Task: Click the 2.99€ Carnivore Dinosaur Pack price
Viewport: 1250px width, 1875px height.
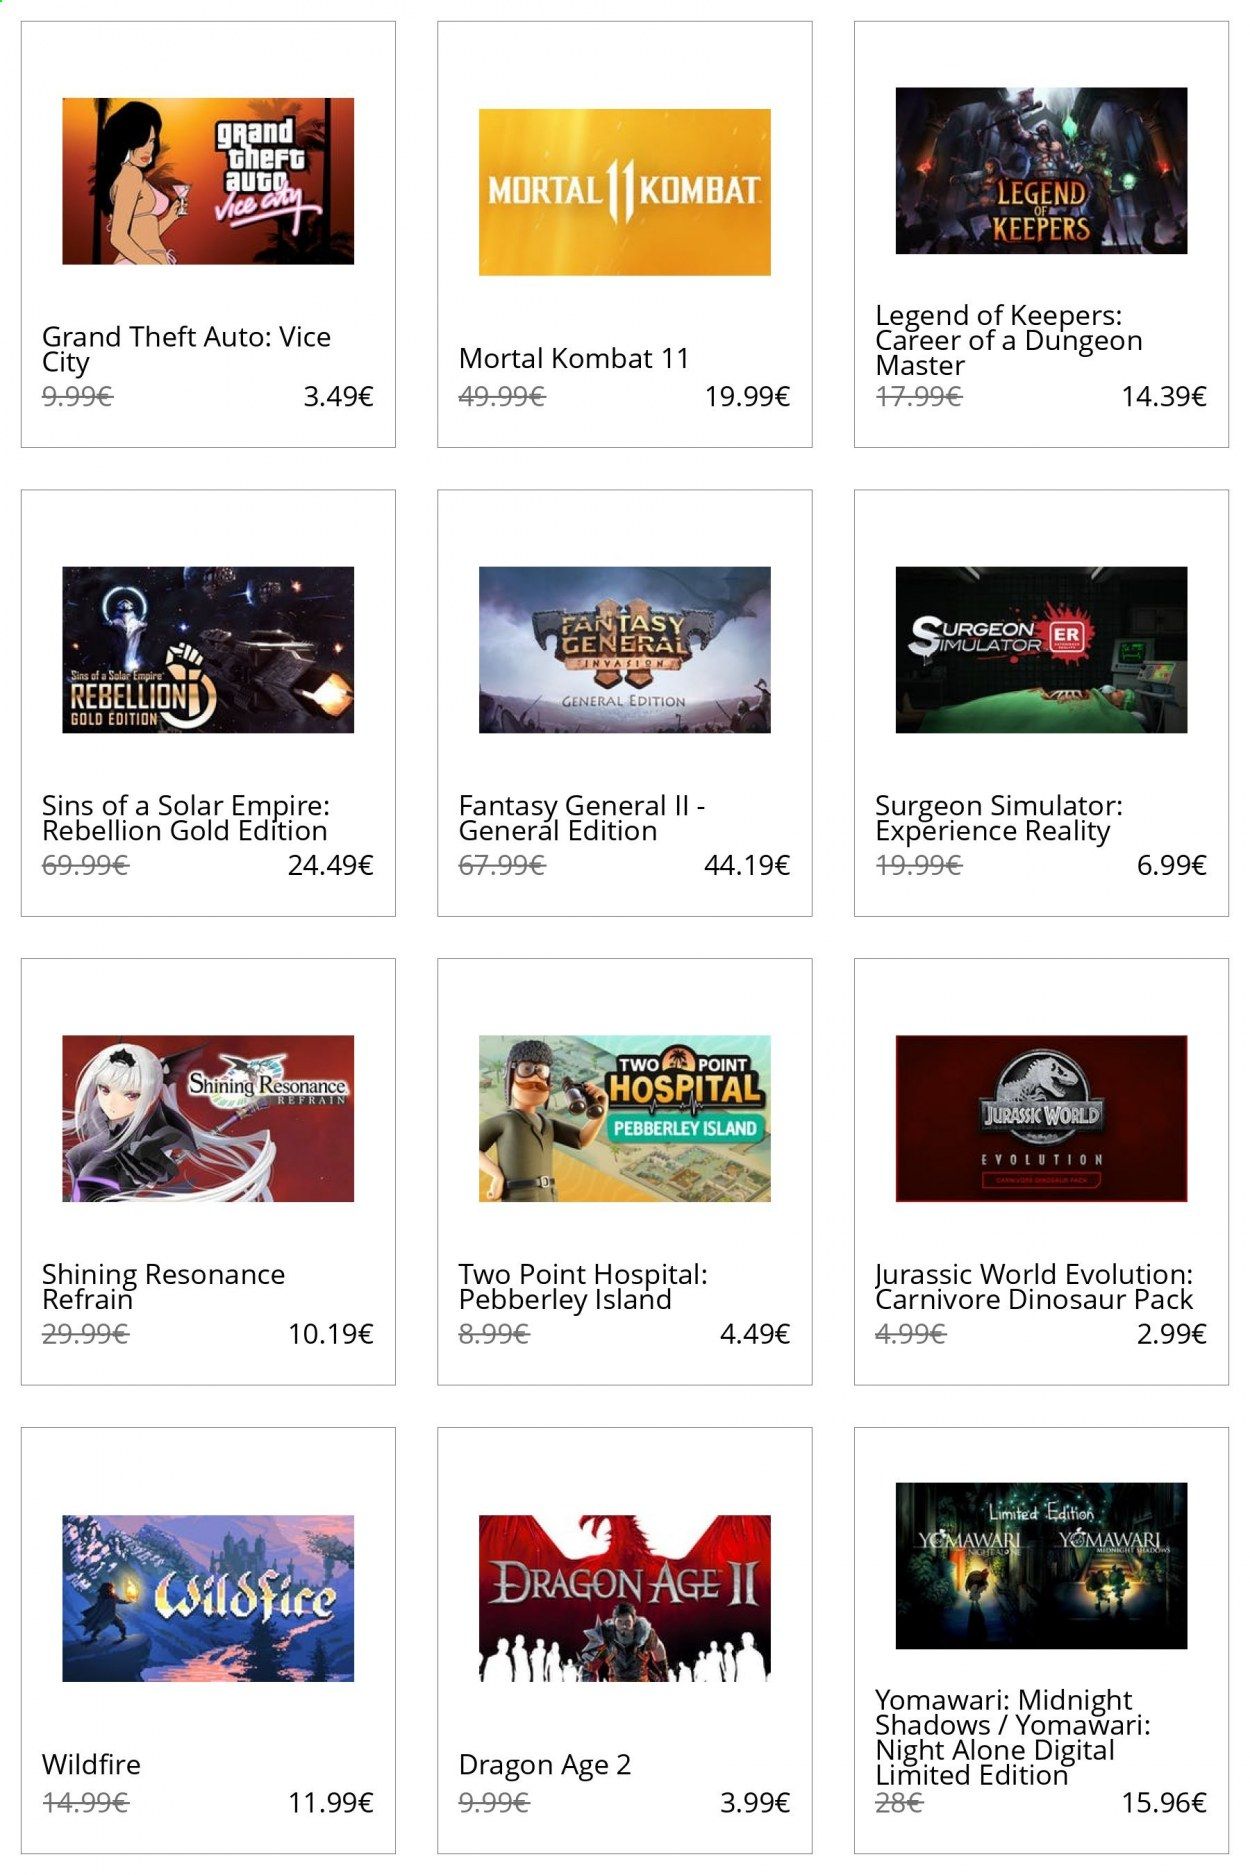Action: [x=1171, y=1334]
